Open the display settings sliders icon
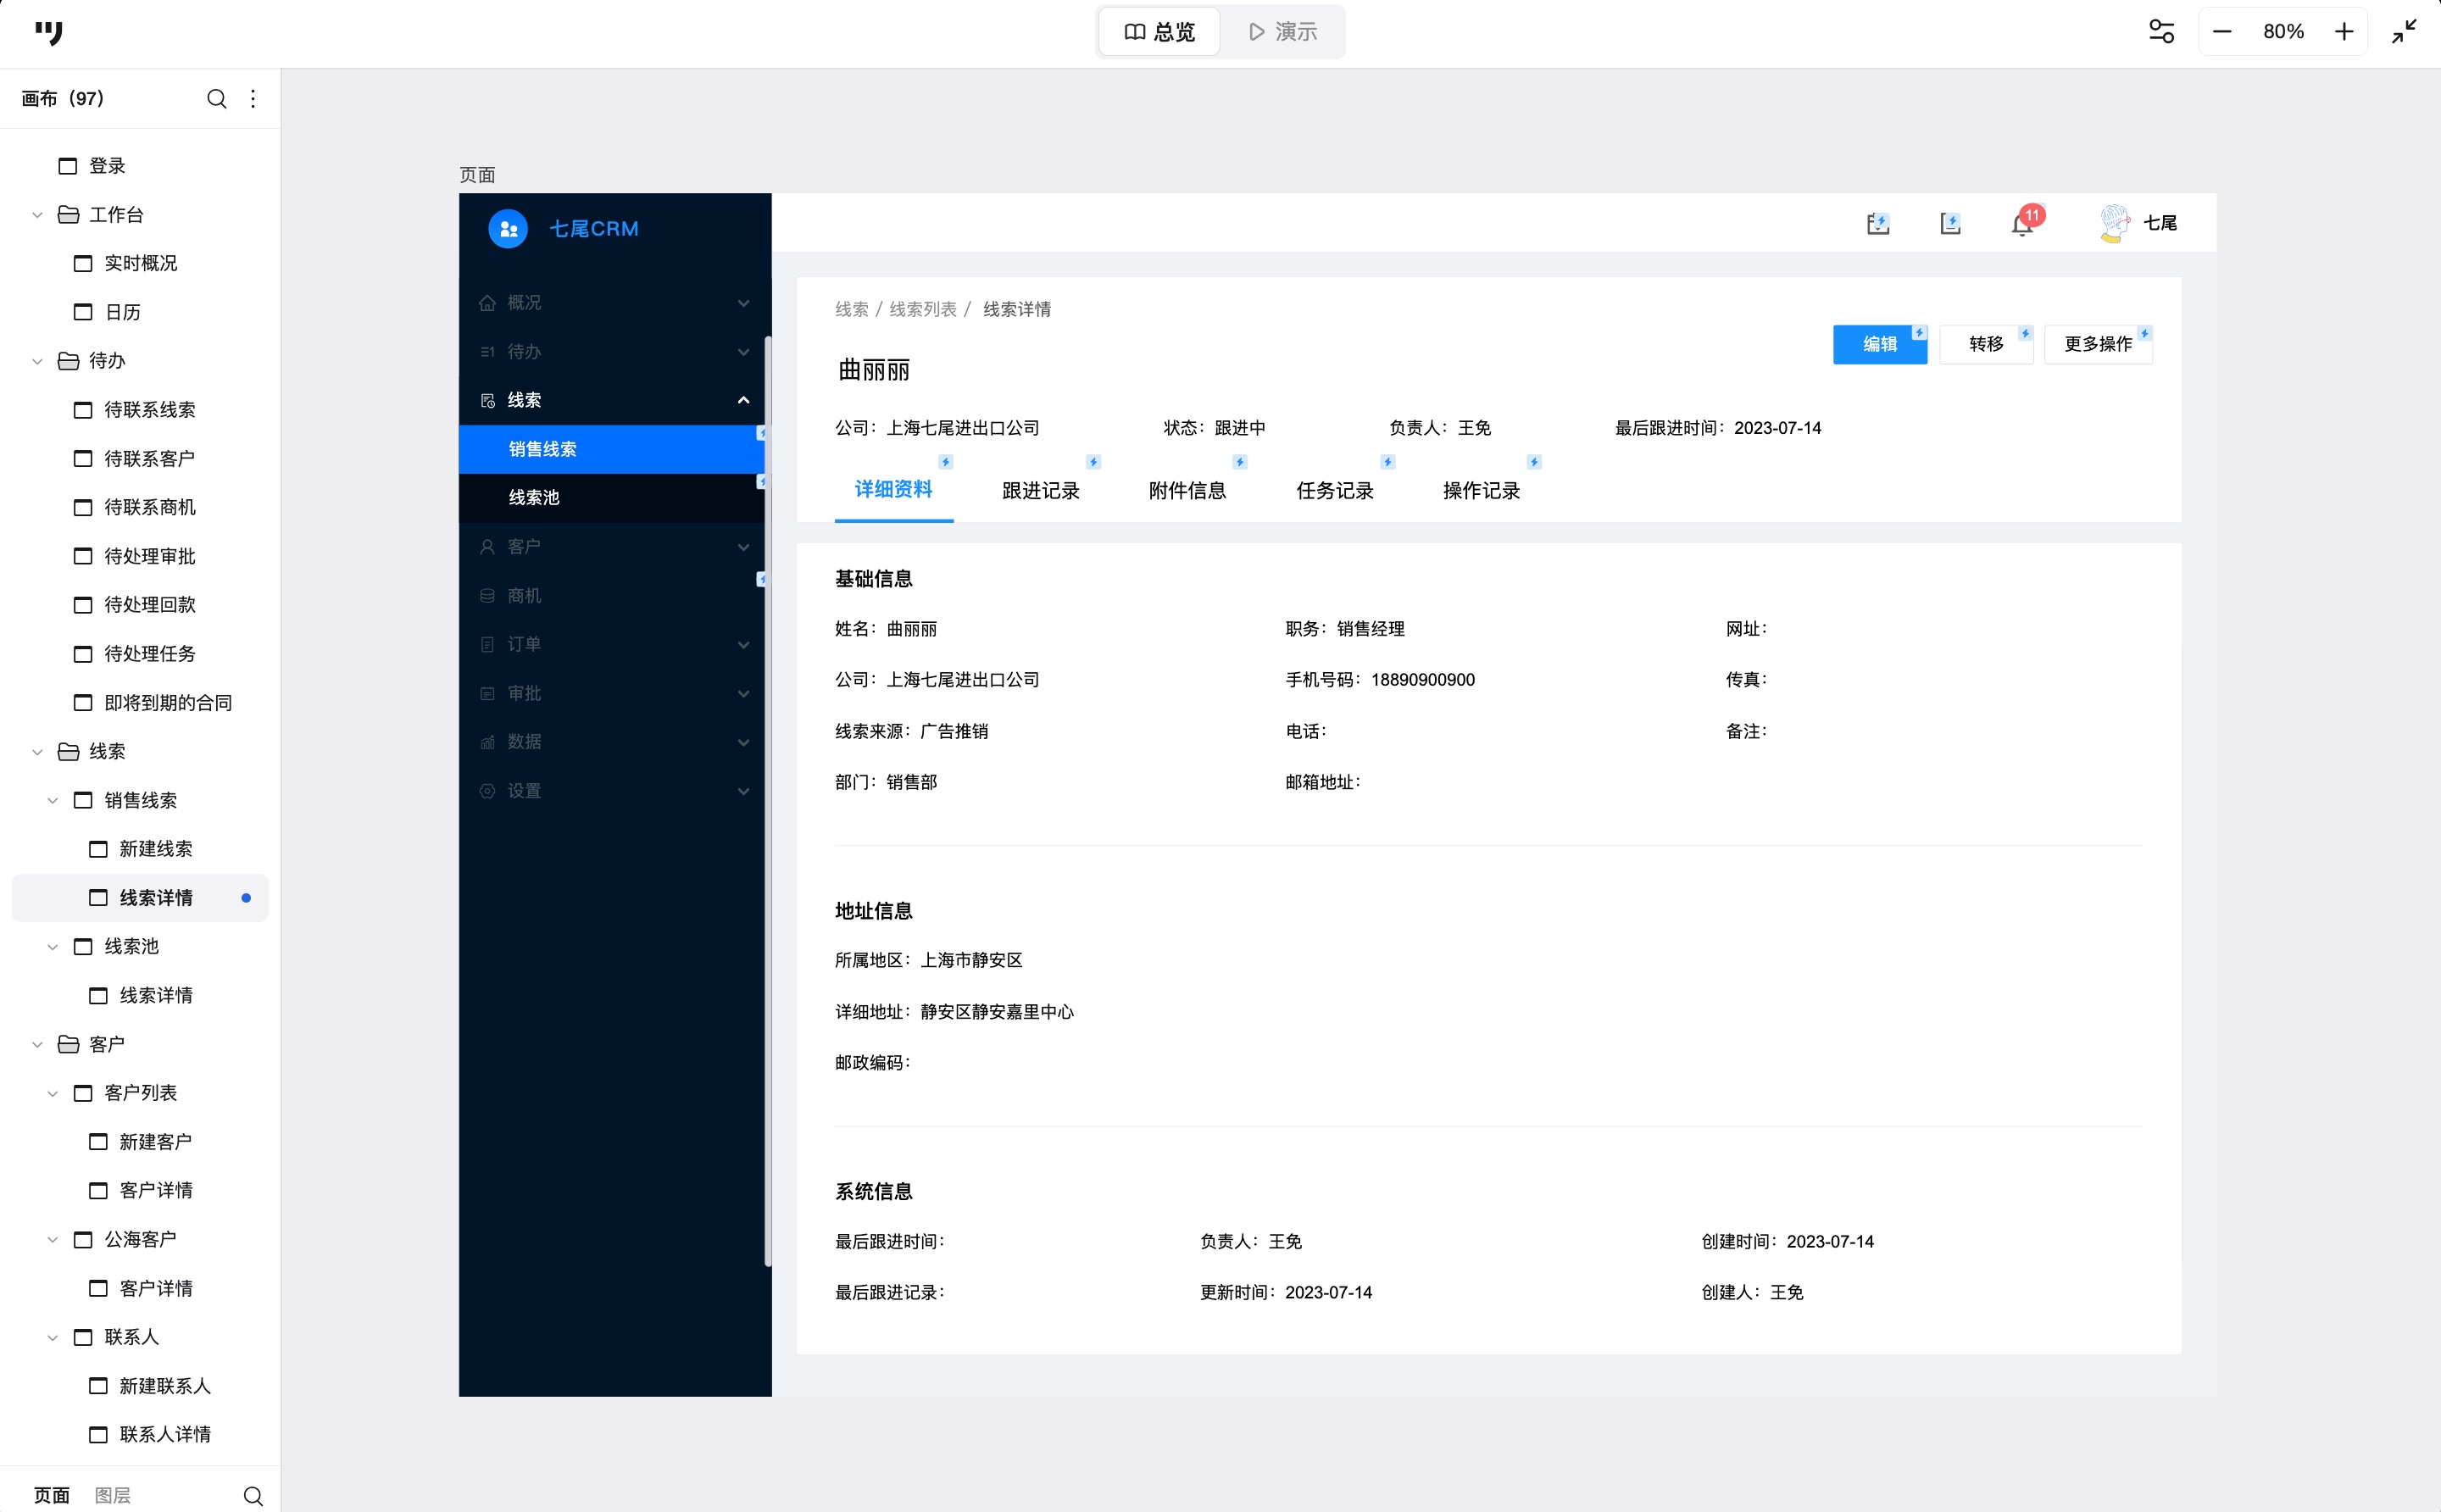This screenshot has height=1512, width=2441. click(x=2161, y=32)
